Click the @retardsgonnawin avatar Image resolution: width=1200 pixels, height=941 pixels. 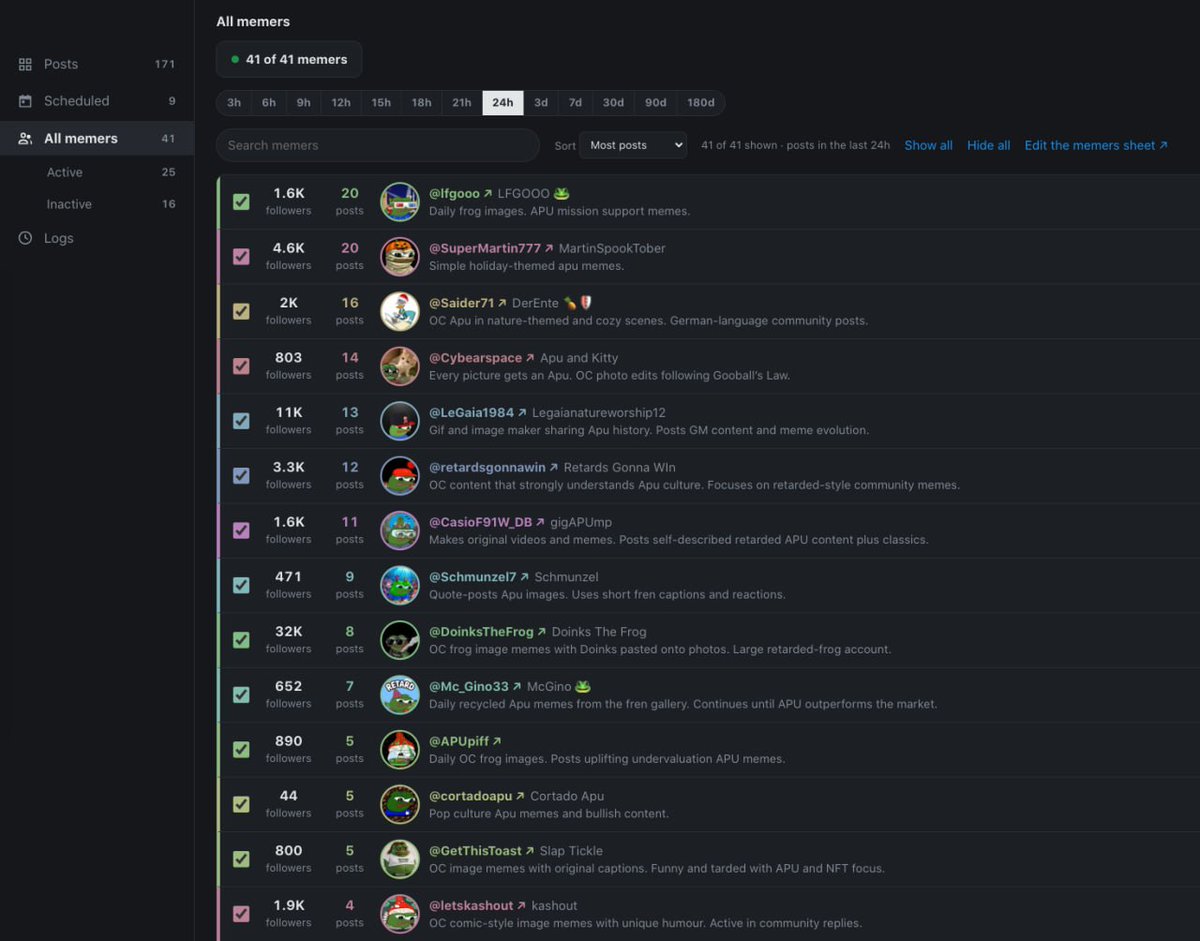tap(400, 476)
